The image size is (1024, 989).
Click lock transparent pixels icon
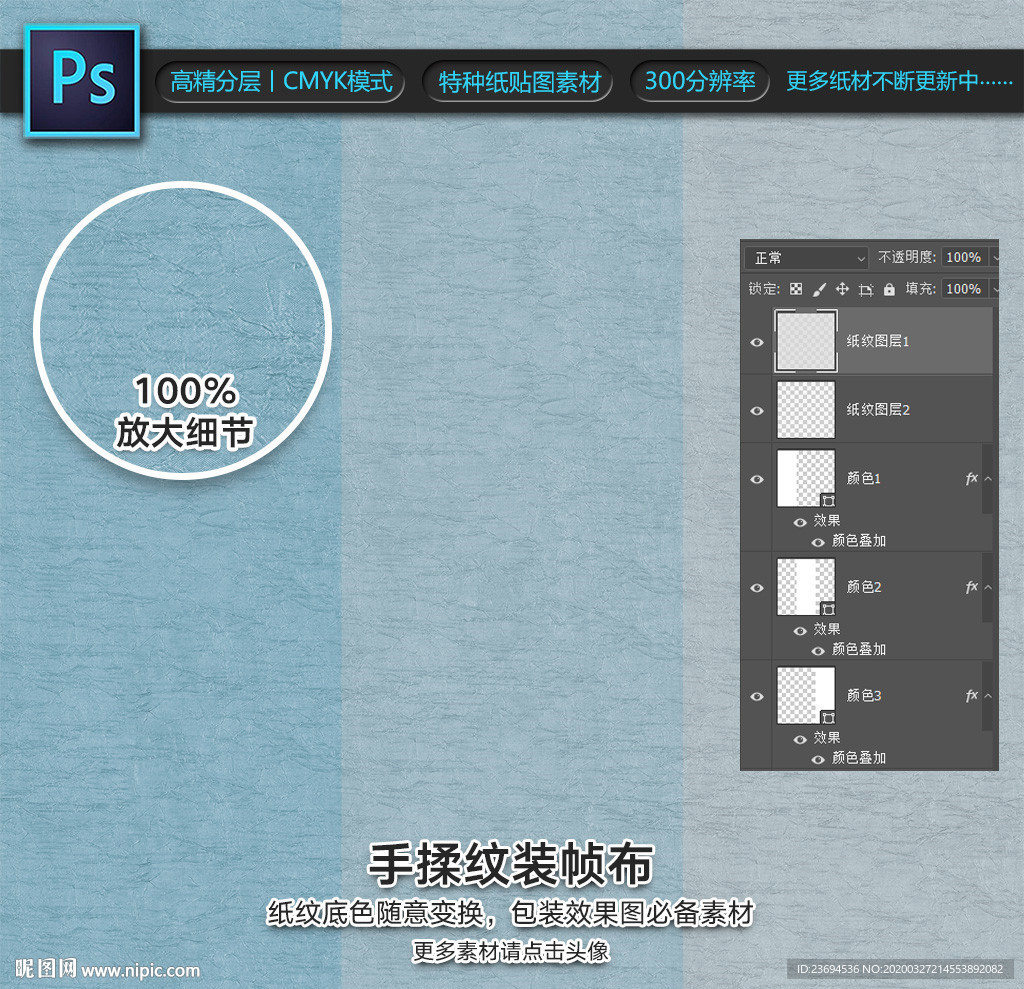pyautogui.click(x=795, y=289)
